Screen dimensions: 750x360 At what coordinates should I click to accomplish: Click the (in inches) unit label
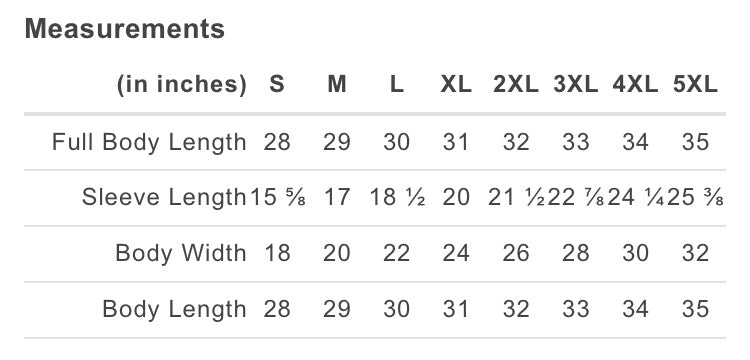tap(182, 85)
